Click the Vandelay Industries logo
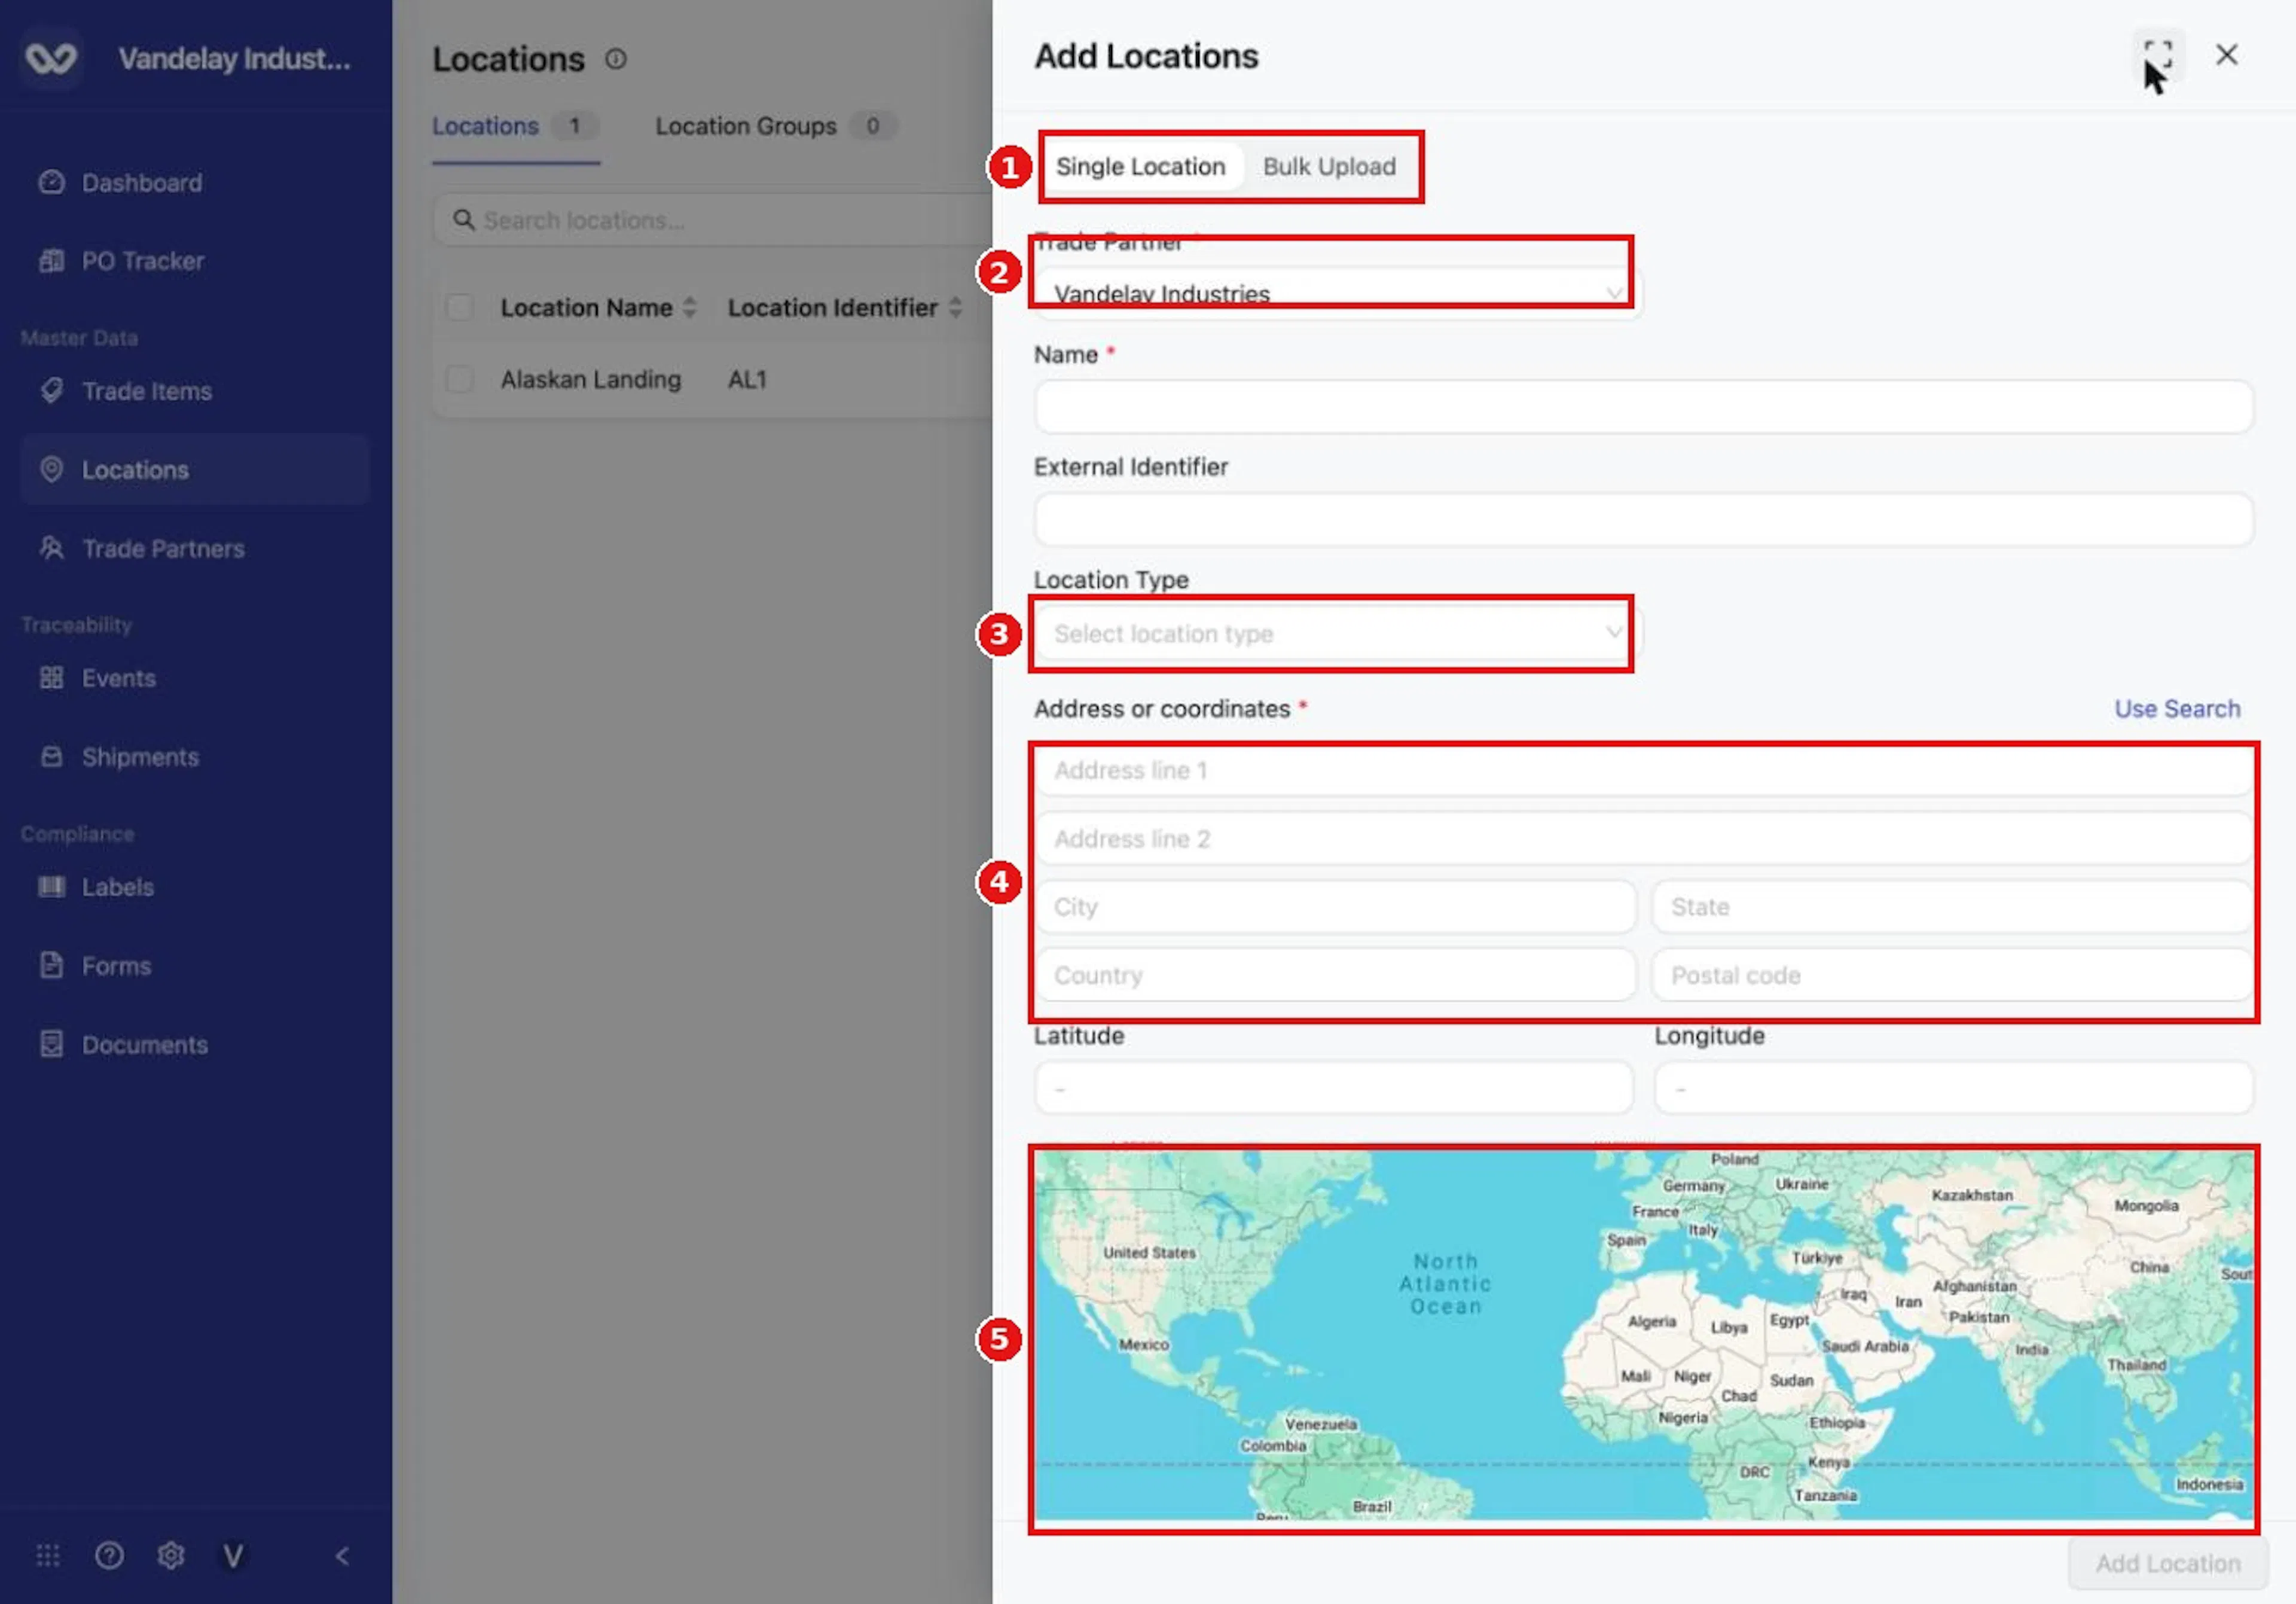 [x=51, y=59]
